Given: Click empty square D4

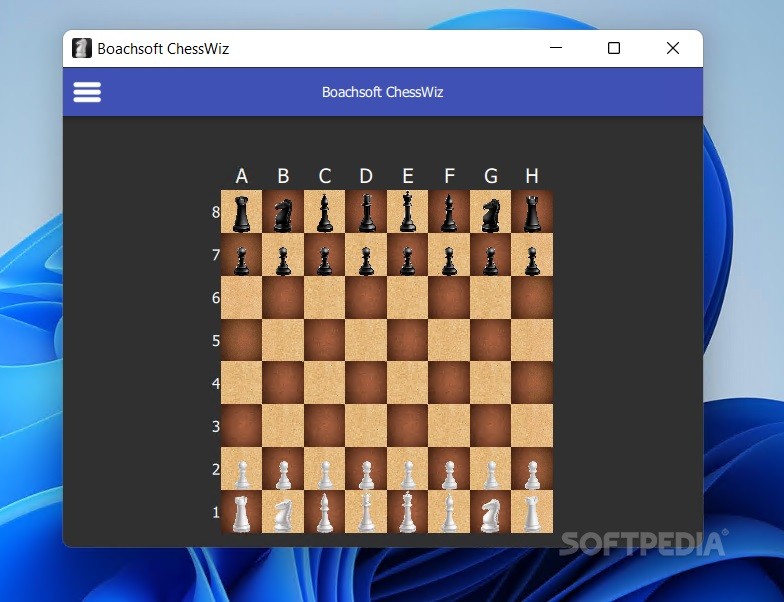Looking at the screenshot, I should click(366, 383).
